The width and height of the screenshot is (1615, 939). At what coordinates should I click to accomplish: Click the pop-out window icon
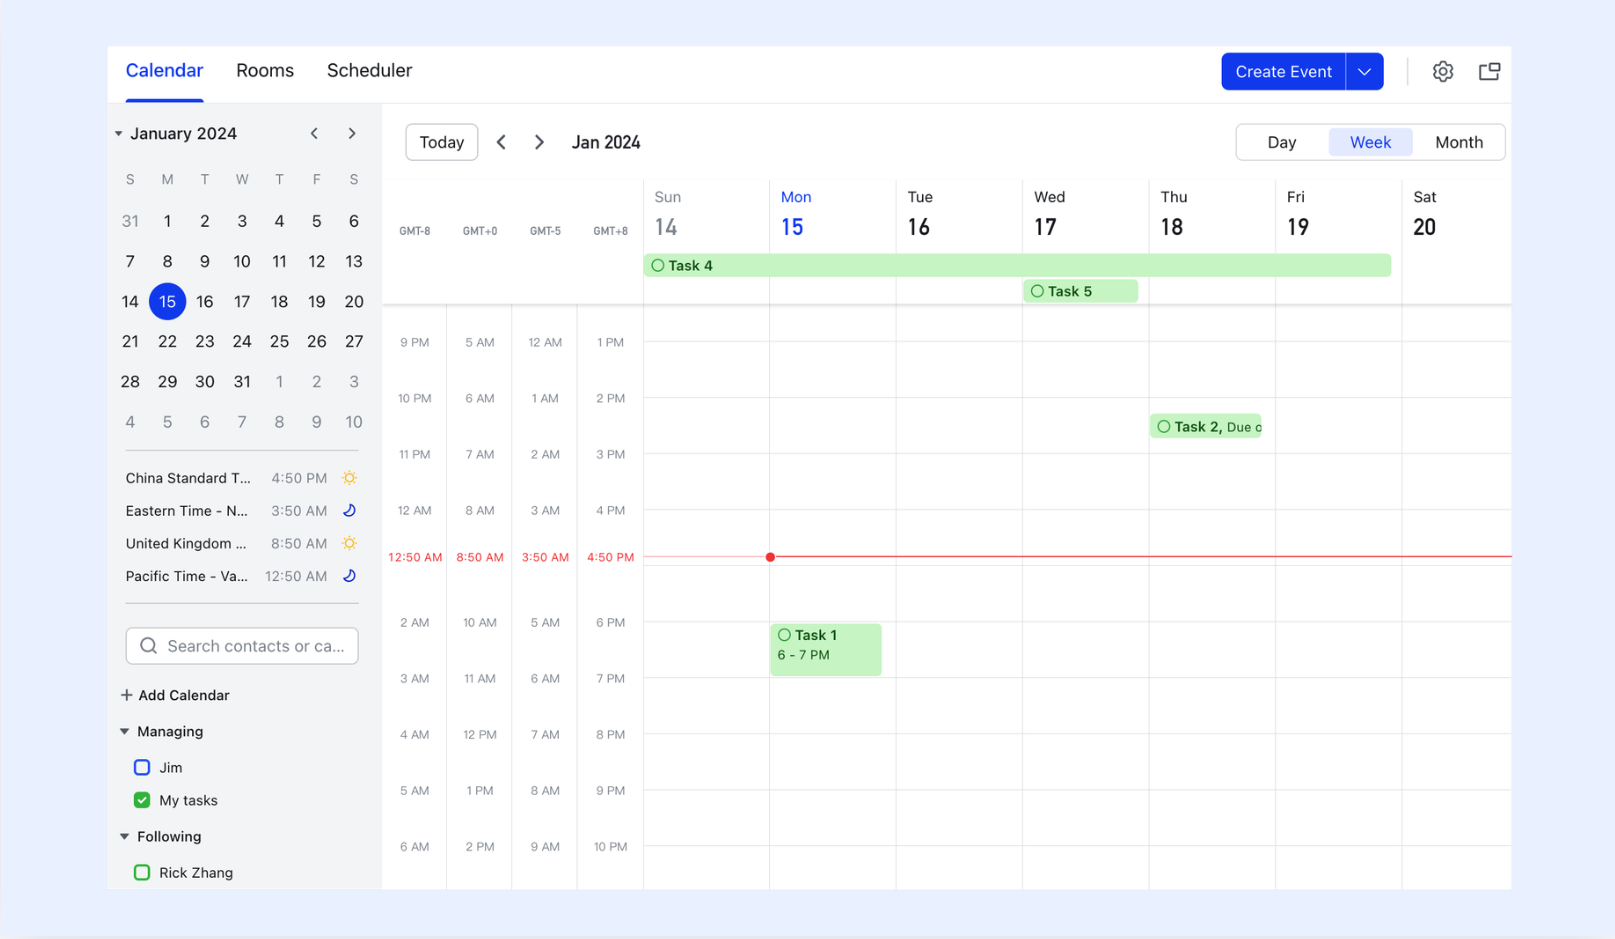1489,71
